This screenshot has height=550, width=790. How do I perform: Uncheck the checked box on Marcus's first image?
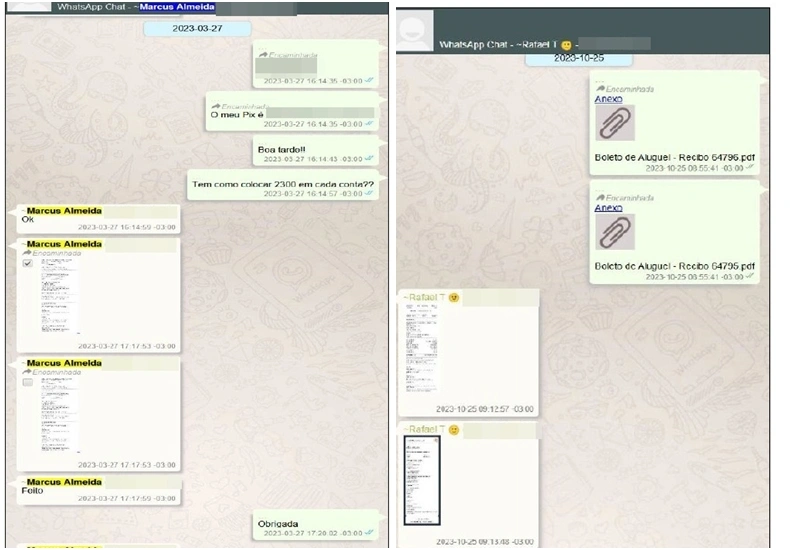click(28, 263)
